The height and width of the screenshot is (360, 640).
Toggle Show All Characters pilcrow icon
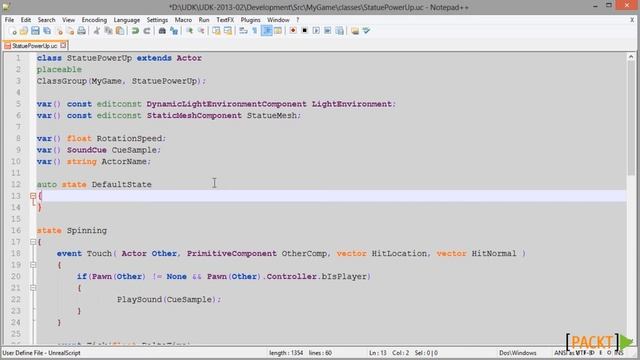point(255,31)
